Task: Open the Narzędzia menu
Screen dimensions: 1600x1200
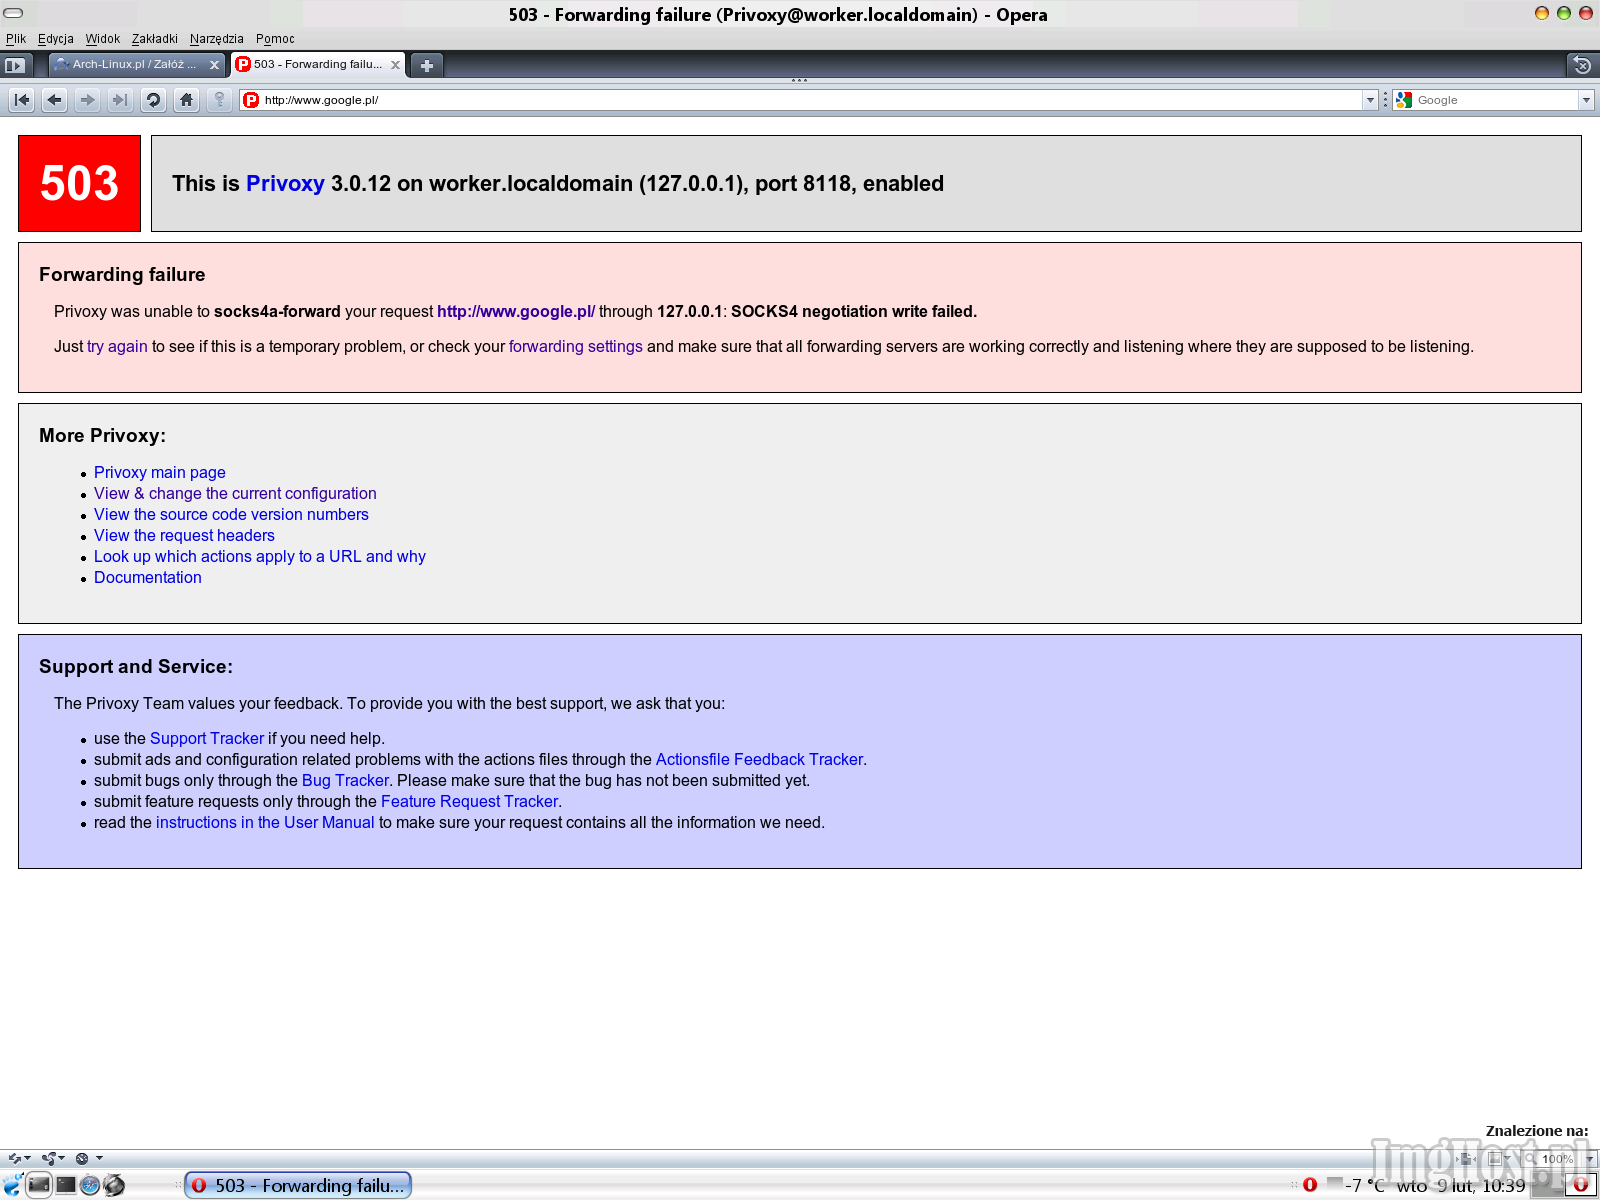Action: (217, 39)
